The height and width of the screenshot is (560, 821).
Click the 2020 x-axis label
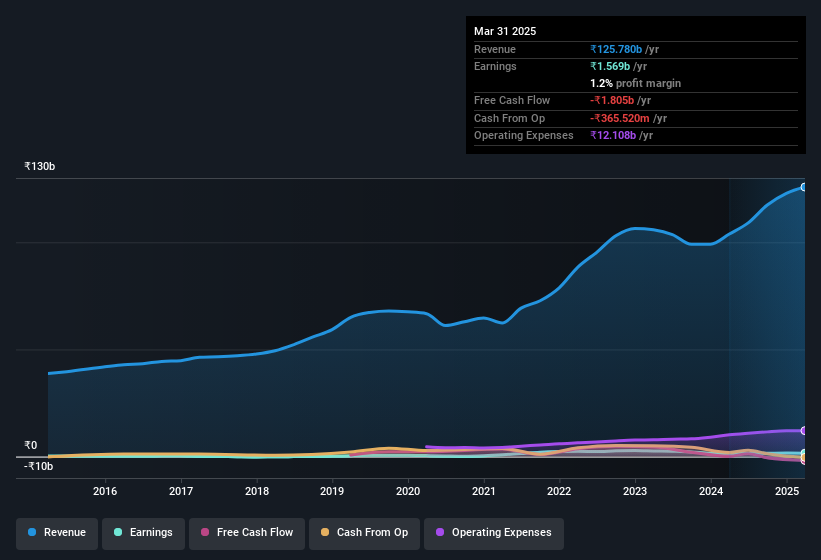coord(408,491)
